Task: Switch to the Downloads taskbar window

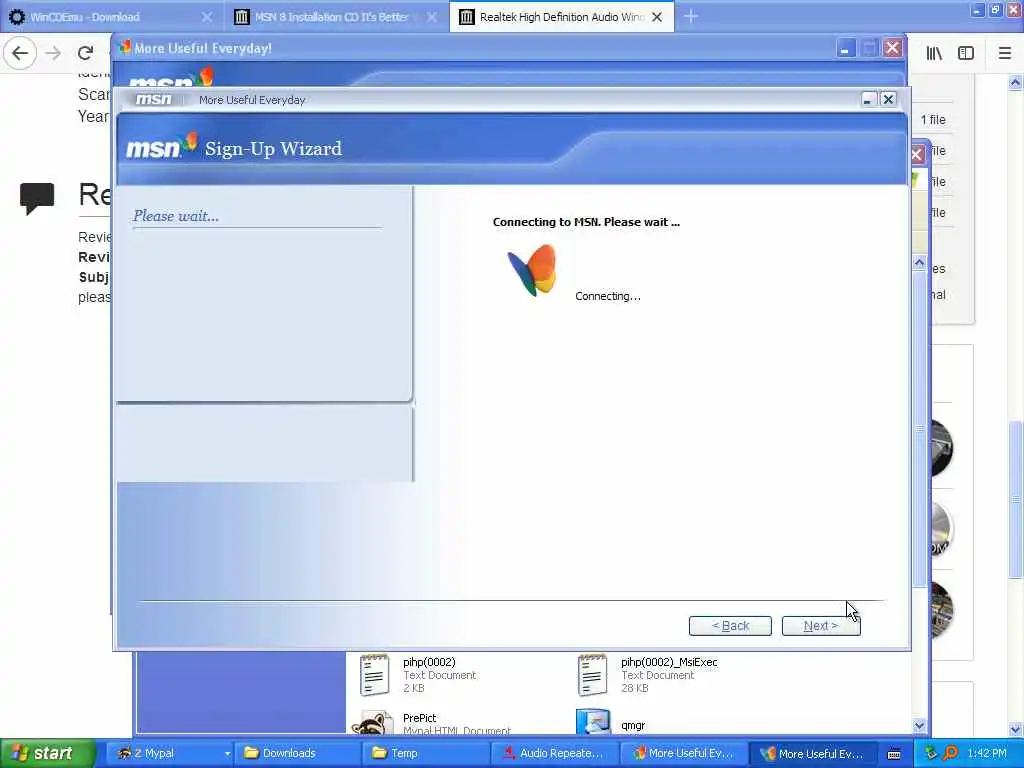Action: pos(298,753)
